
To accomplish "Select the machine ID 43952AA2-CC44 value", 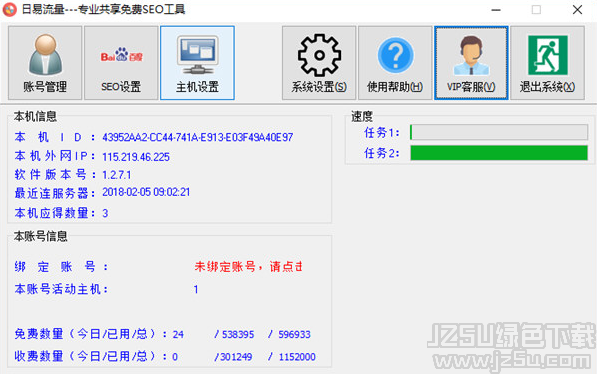I will [198, 137].
